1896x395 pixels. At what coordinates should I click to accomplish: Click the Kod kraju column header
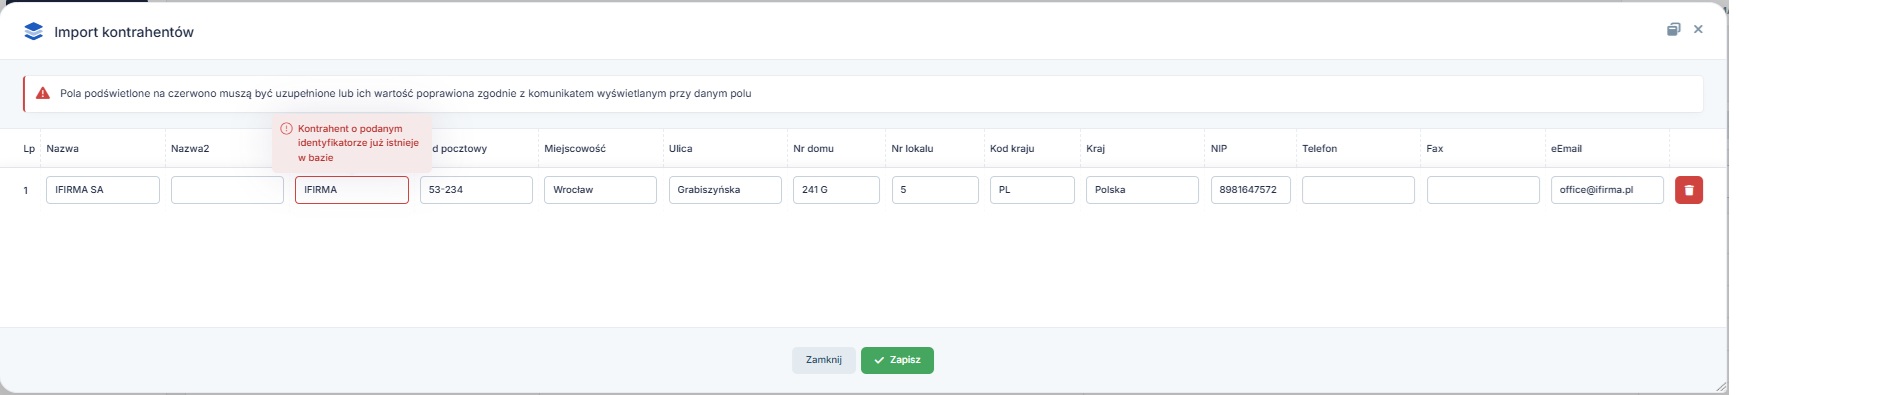pos(1012,149)
